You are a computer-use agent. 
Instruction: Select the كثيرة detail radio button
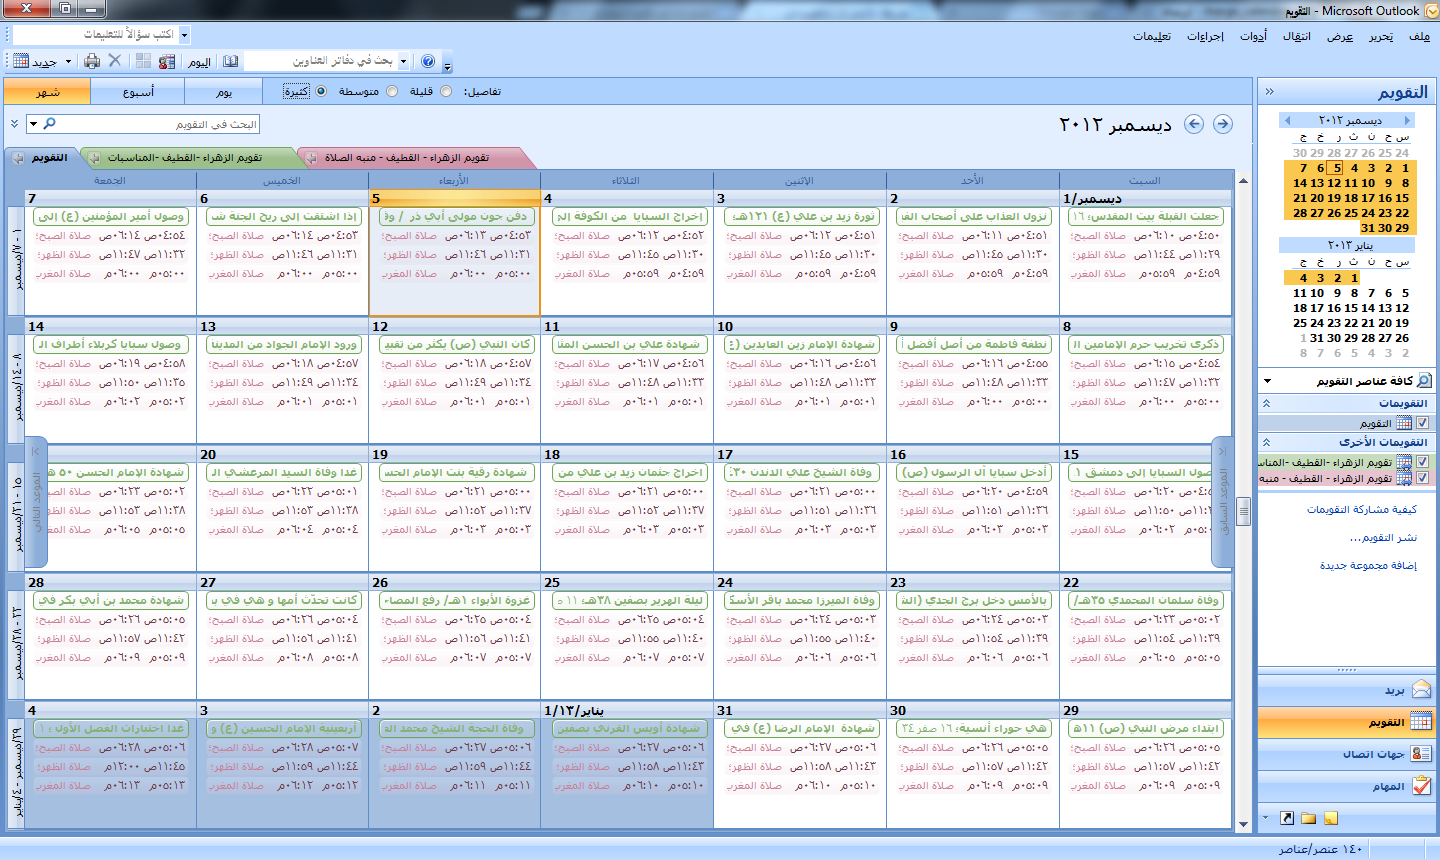321,91
